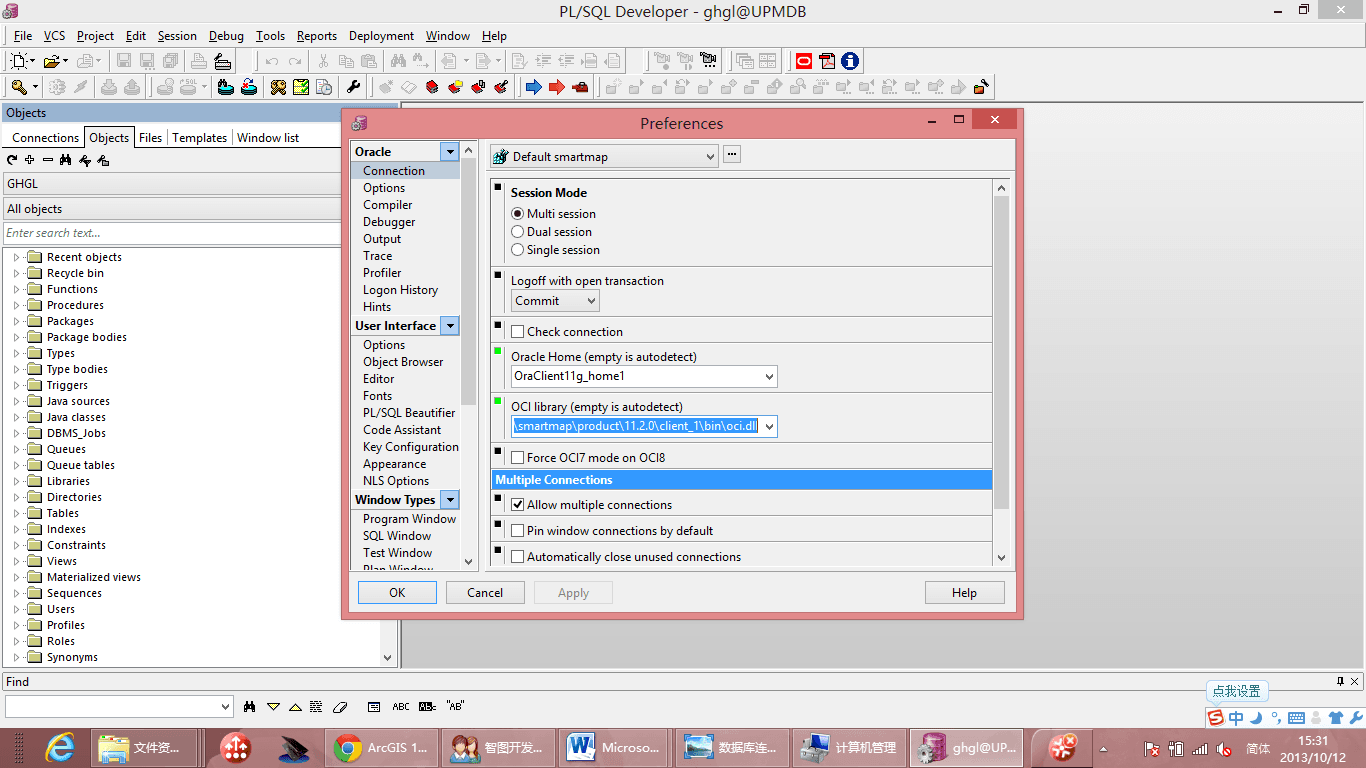Click the typewriter print setup icon
Screen dimensions: 1366x768
click(x=223, y=61)
